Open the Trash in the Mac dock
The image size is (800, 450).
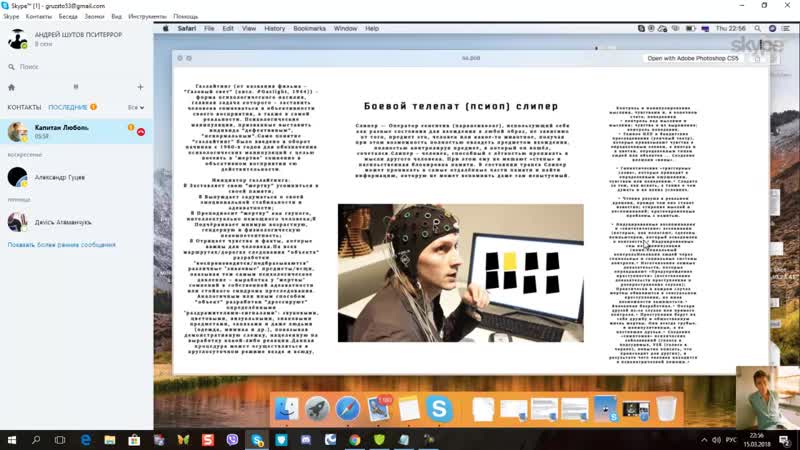tap(666, 409)
